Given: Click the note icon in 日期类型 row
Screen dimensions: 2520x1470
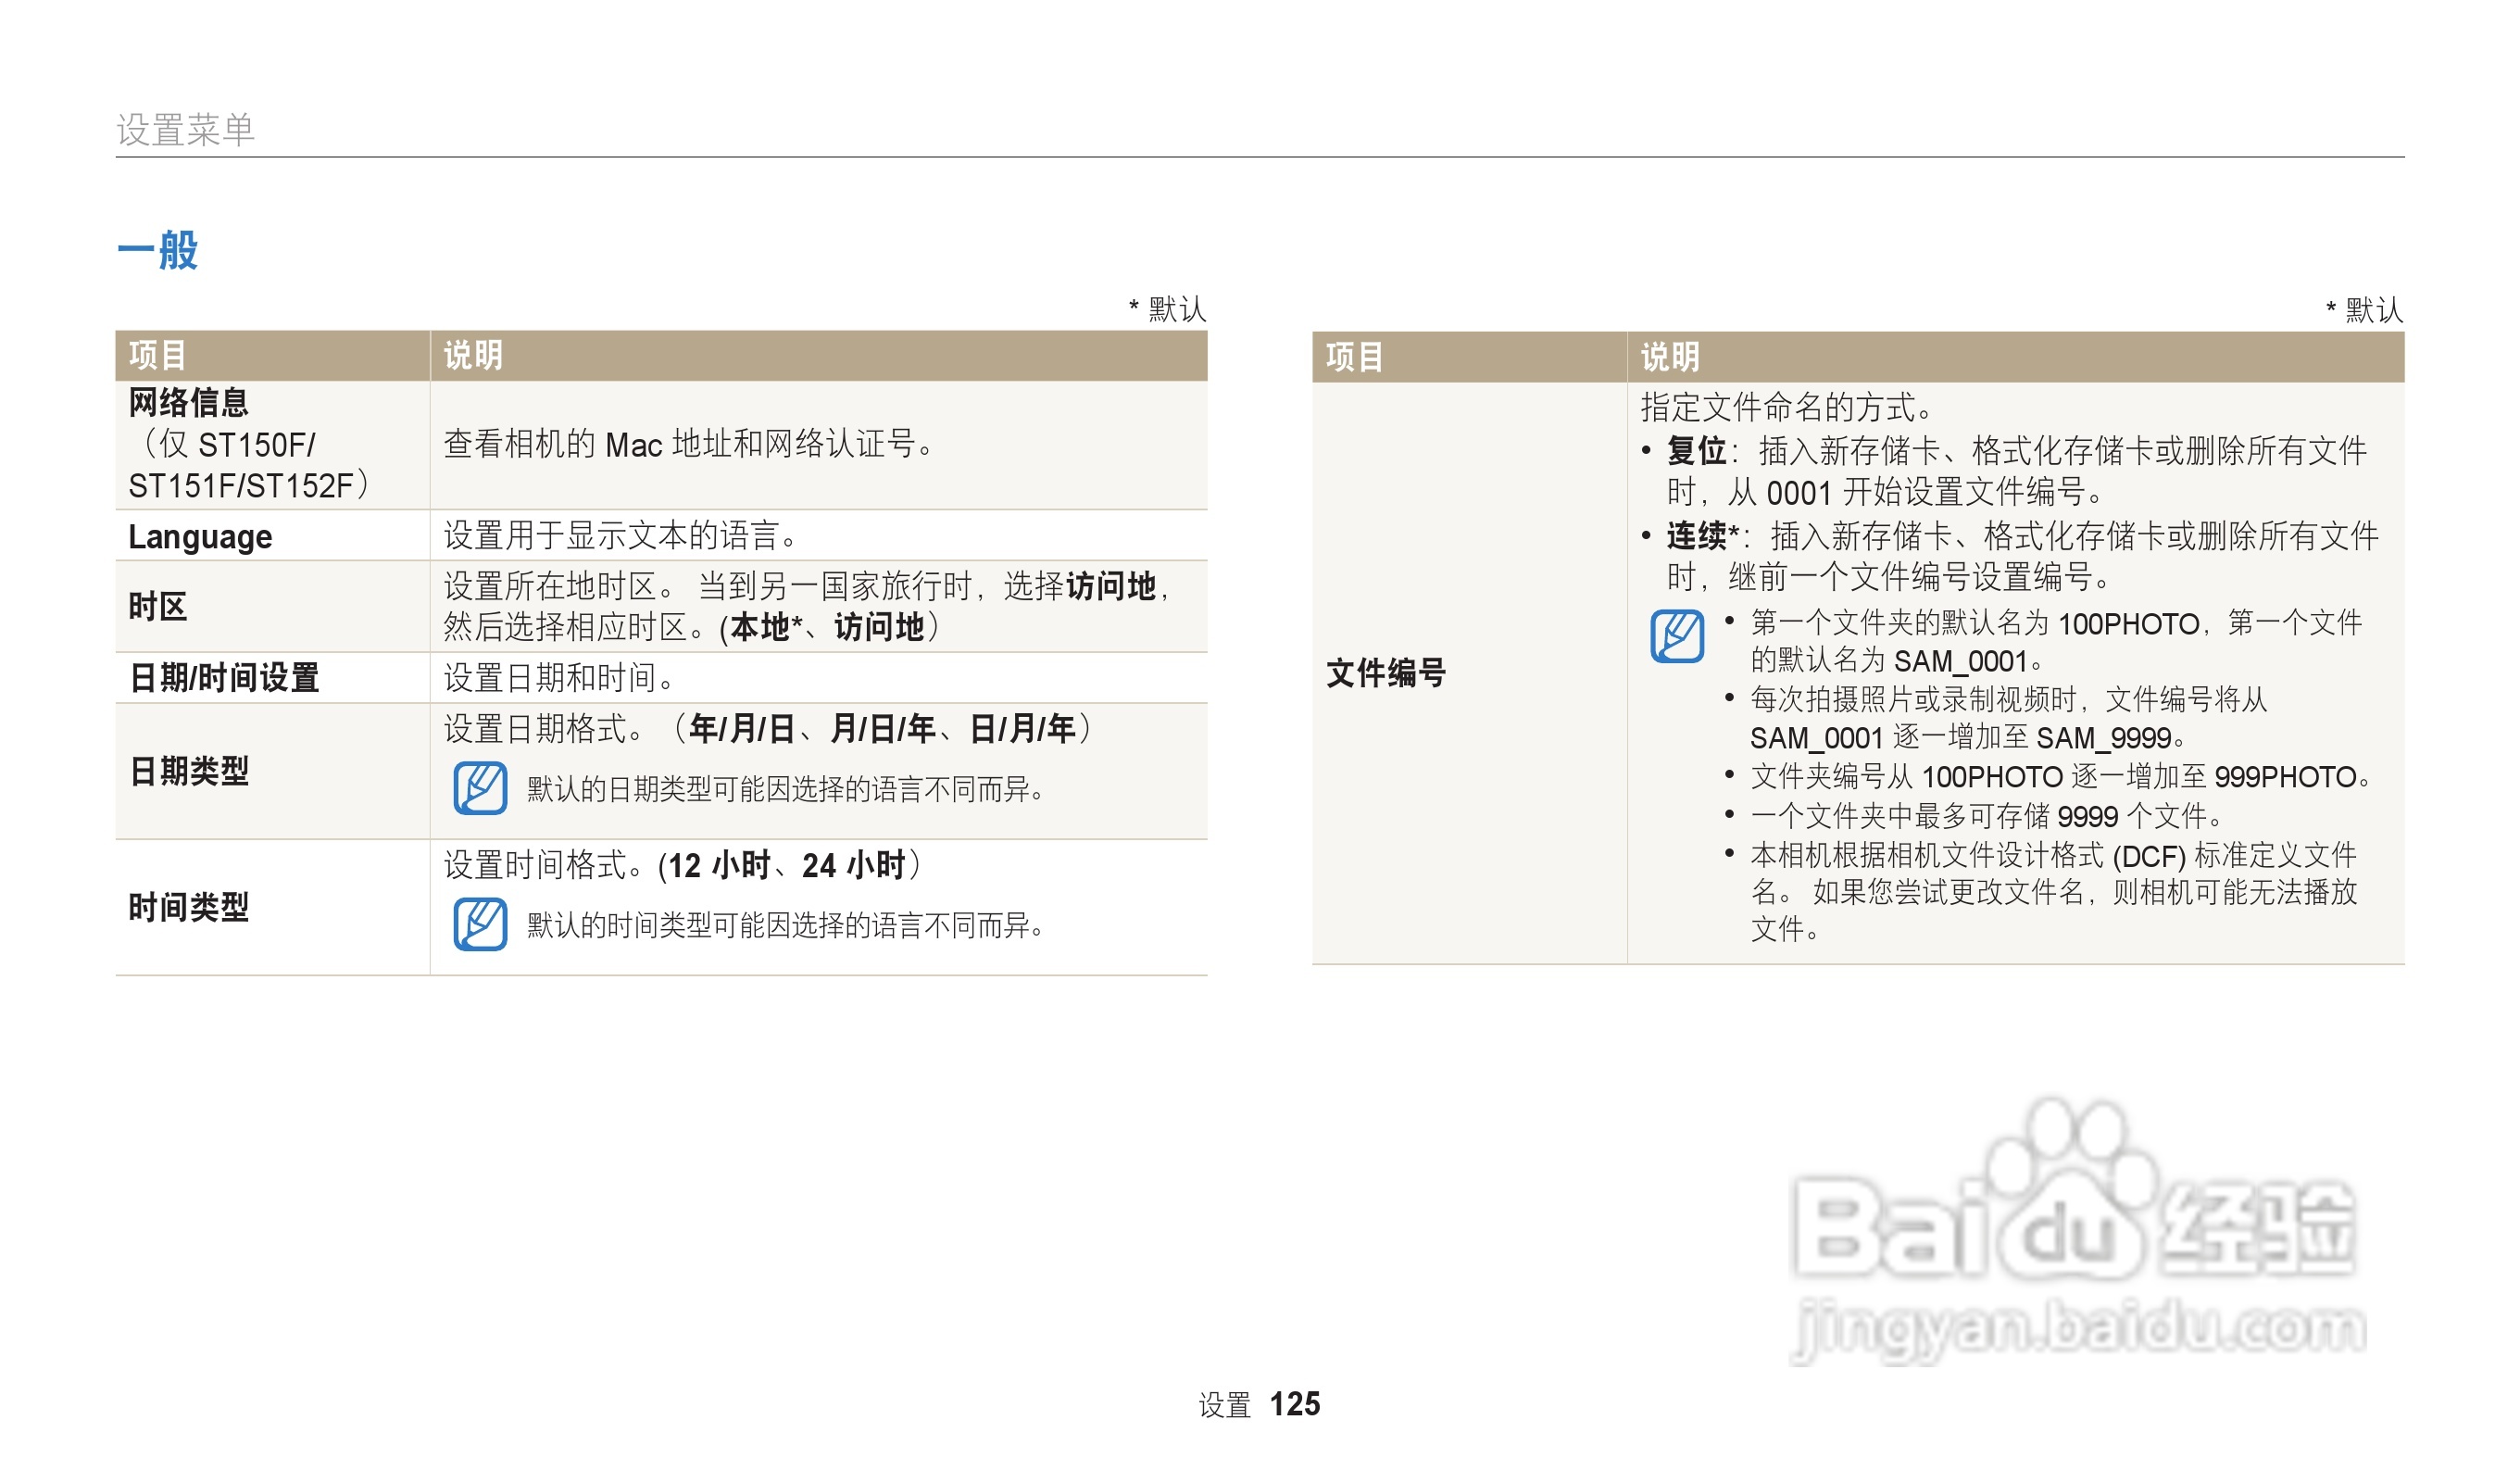Looking at the screenshot, I should click(x=480, y=788).
